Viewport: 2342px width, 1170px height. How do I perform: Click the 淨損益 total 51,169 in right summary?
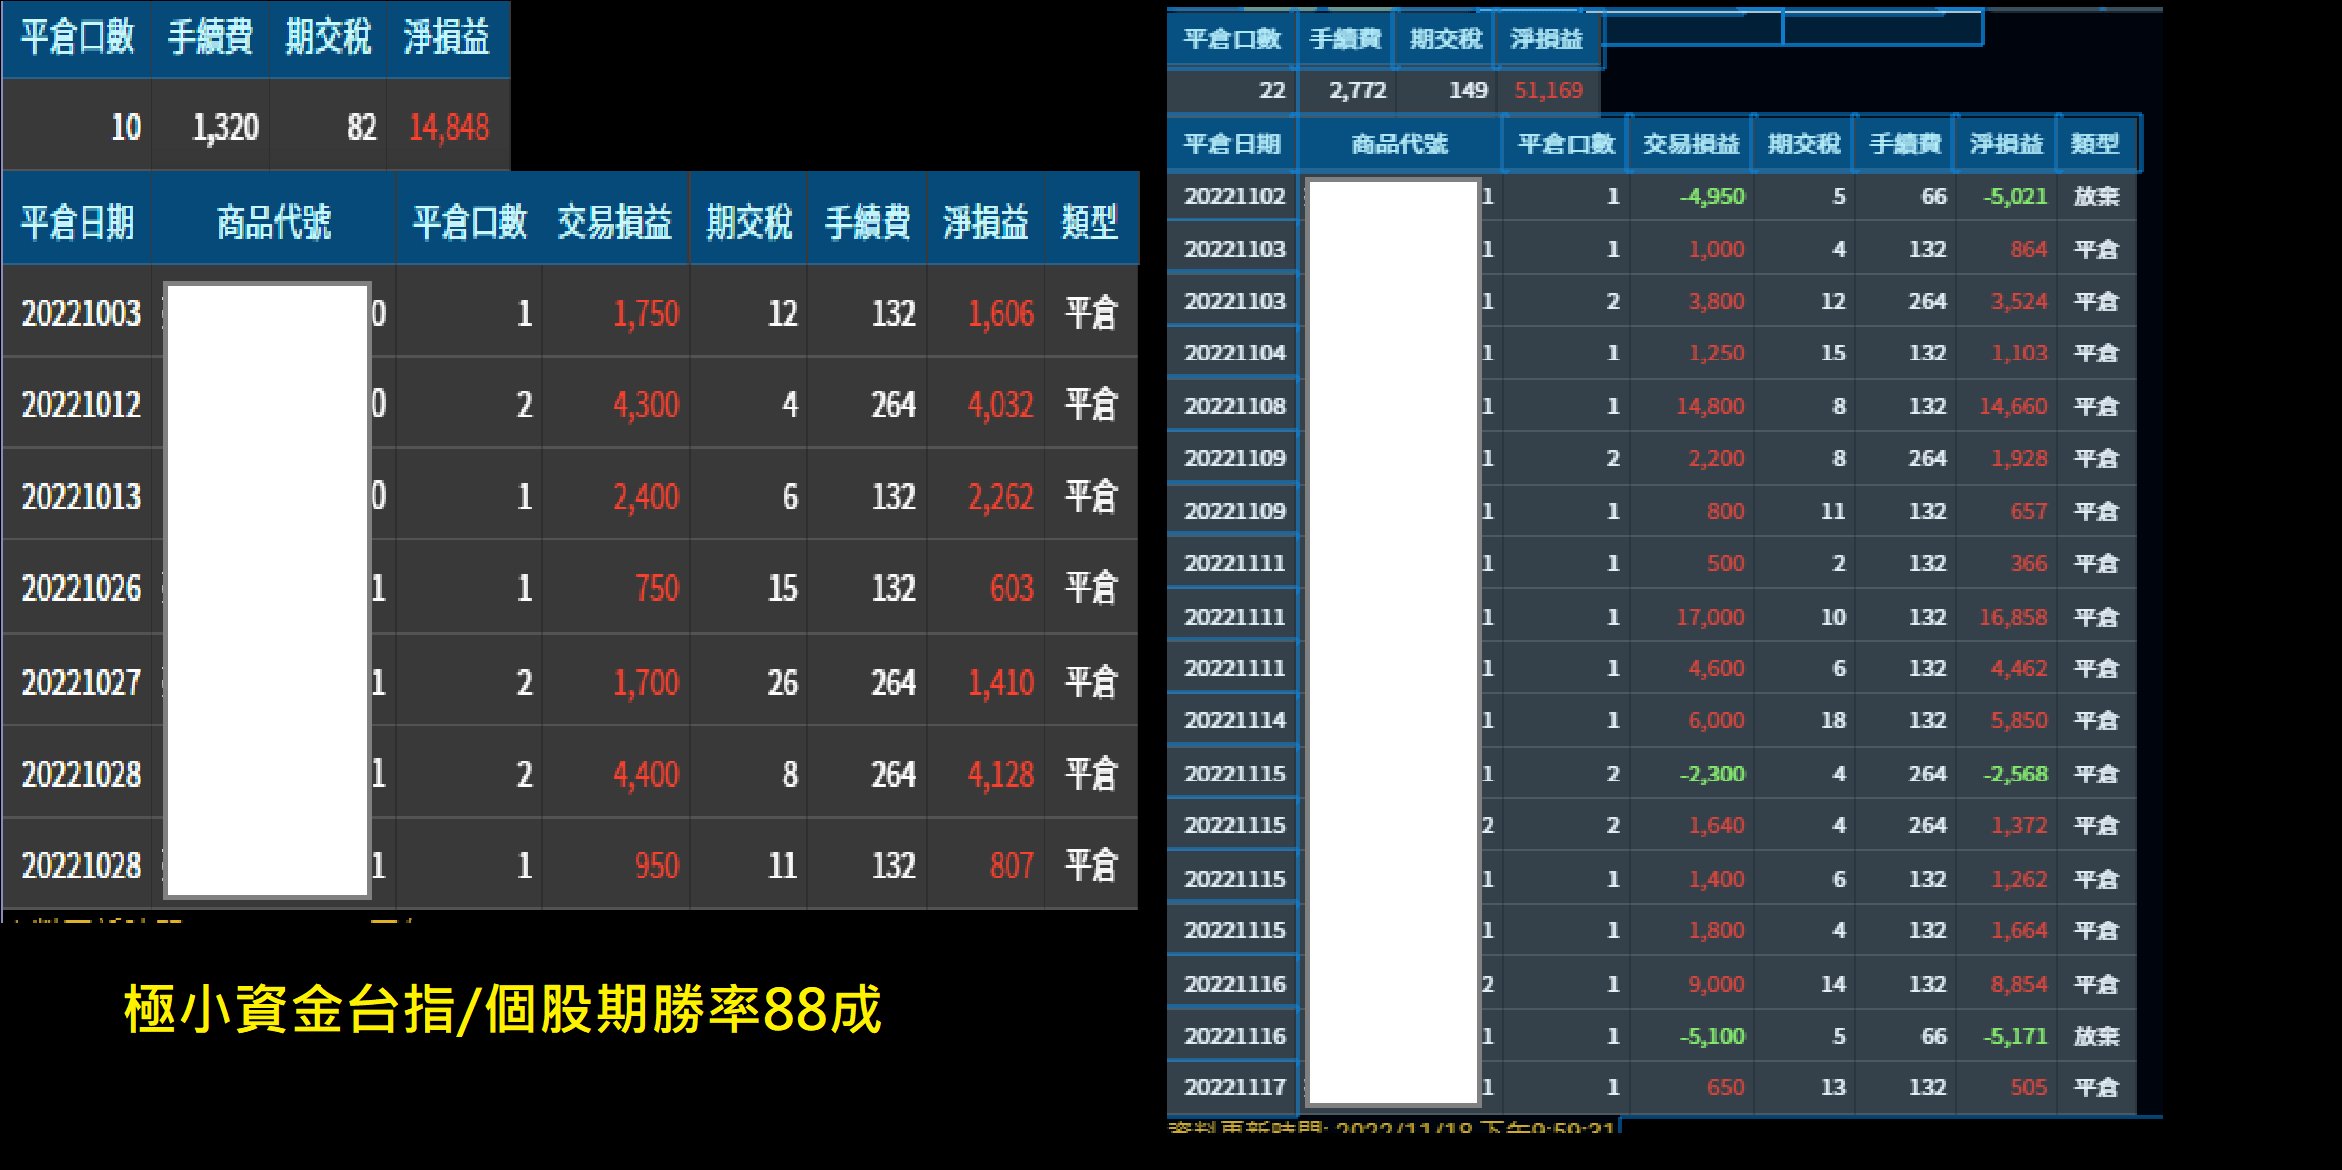[1549, 90]
